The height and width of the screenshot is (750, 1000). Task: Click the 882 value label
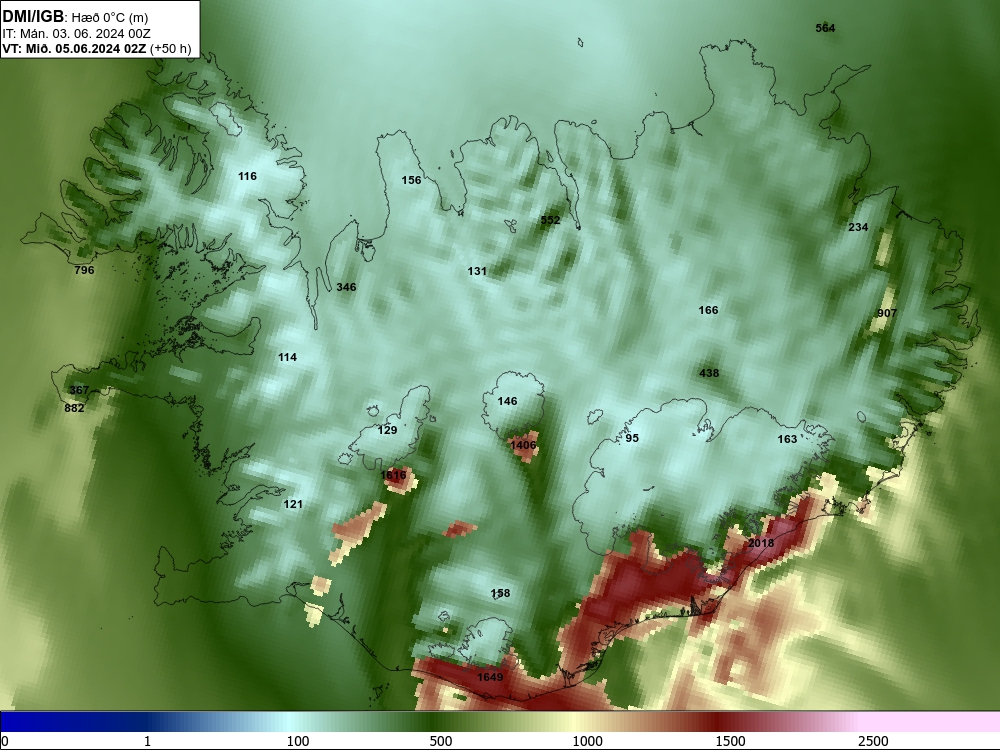[75, 408]
